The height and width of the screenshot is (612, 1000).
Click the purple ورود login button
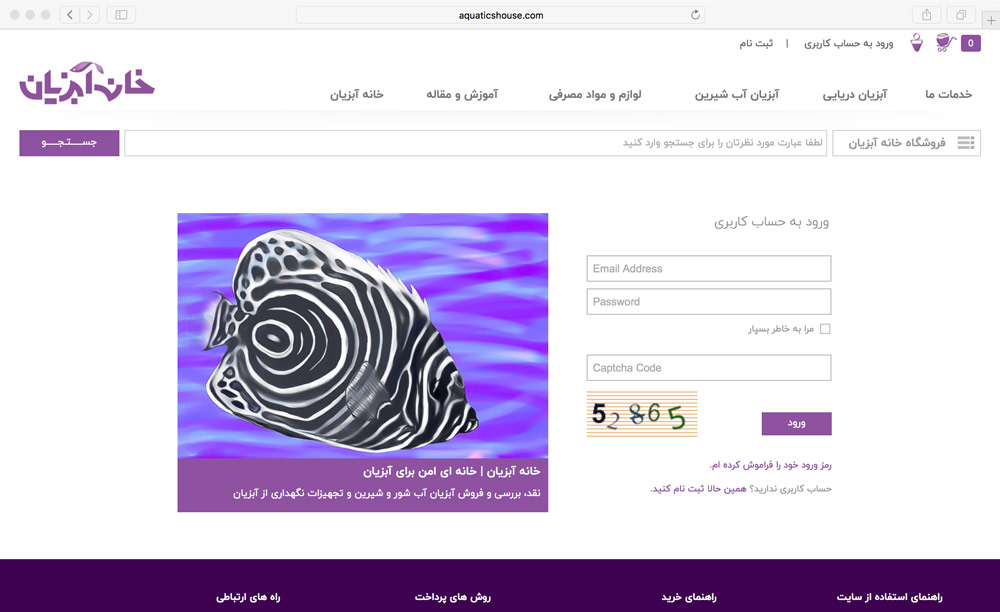click(797, 423)
